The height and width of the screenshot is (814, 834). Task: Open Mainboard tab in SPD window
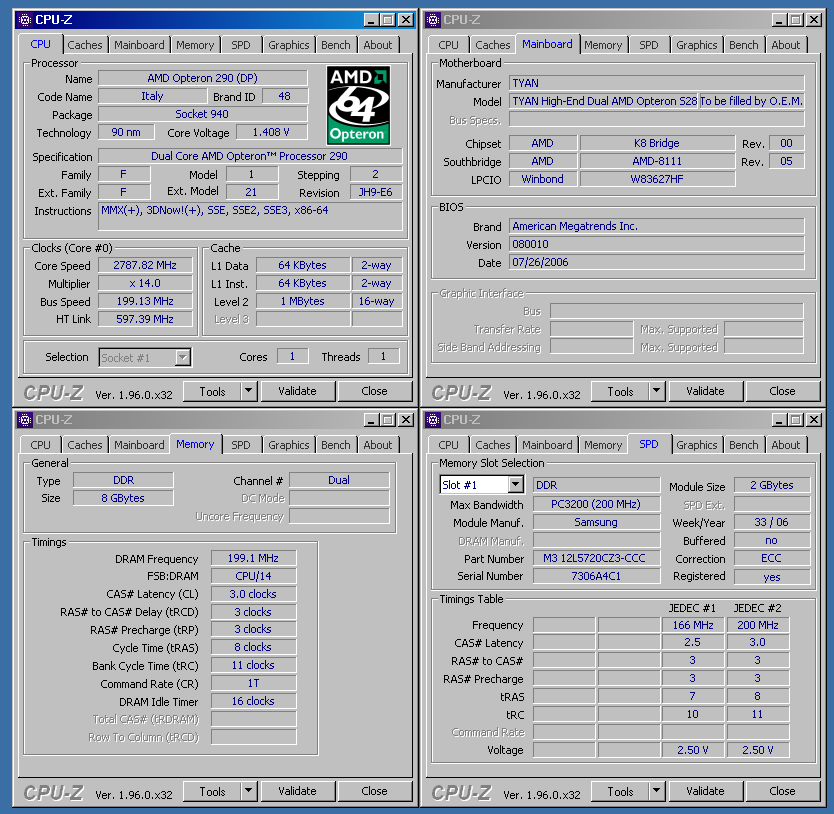click(547, 445)
